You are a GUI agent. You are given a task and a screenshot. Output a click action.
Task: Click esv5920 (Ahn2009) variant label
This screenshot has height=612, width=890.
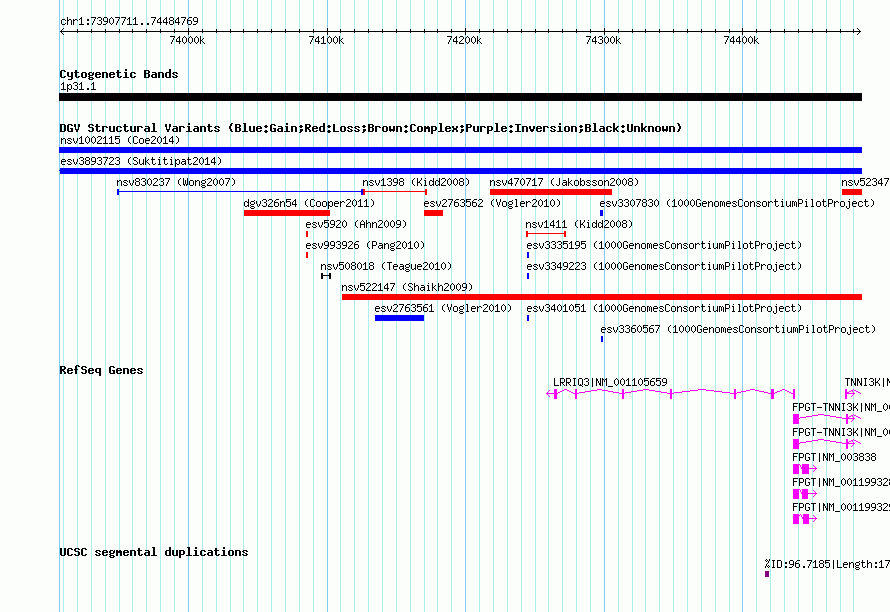(356, 224)
